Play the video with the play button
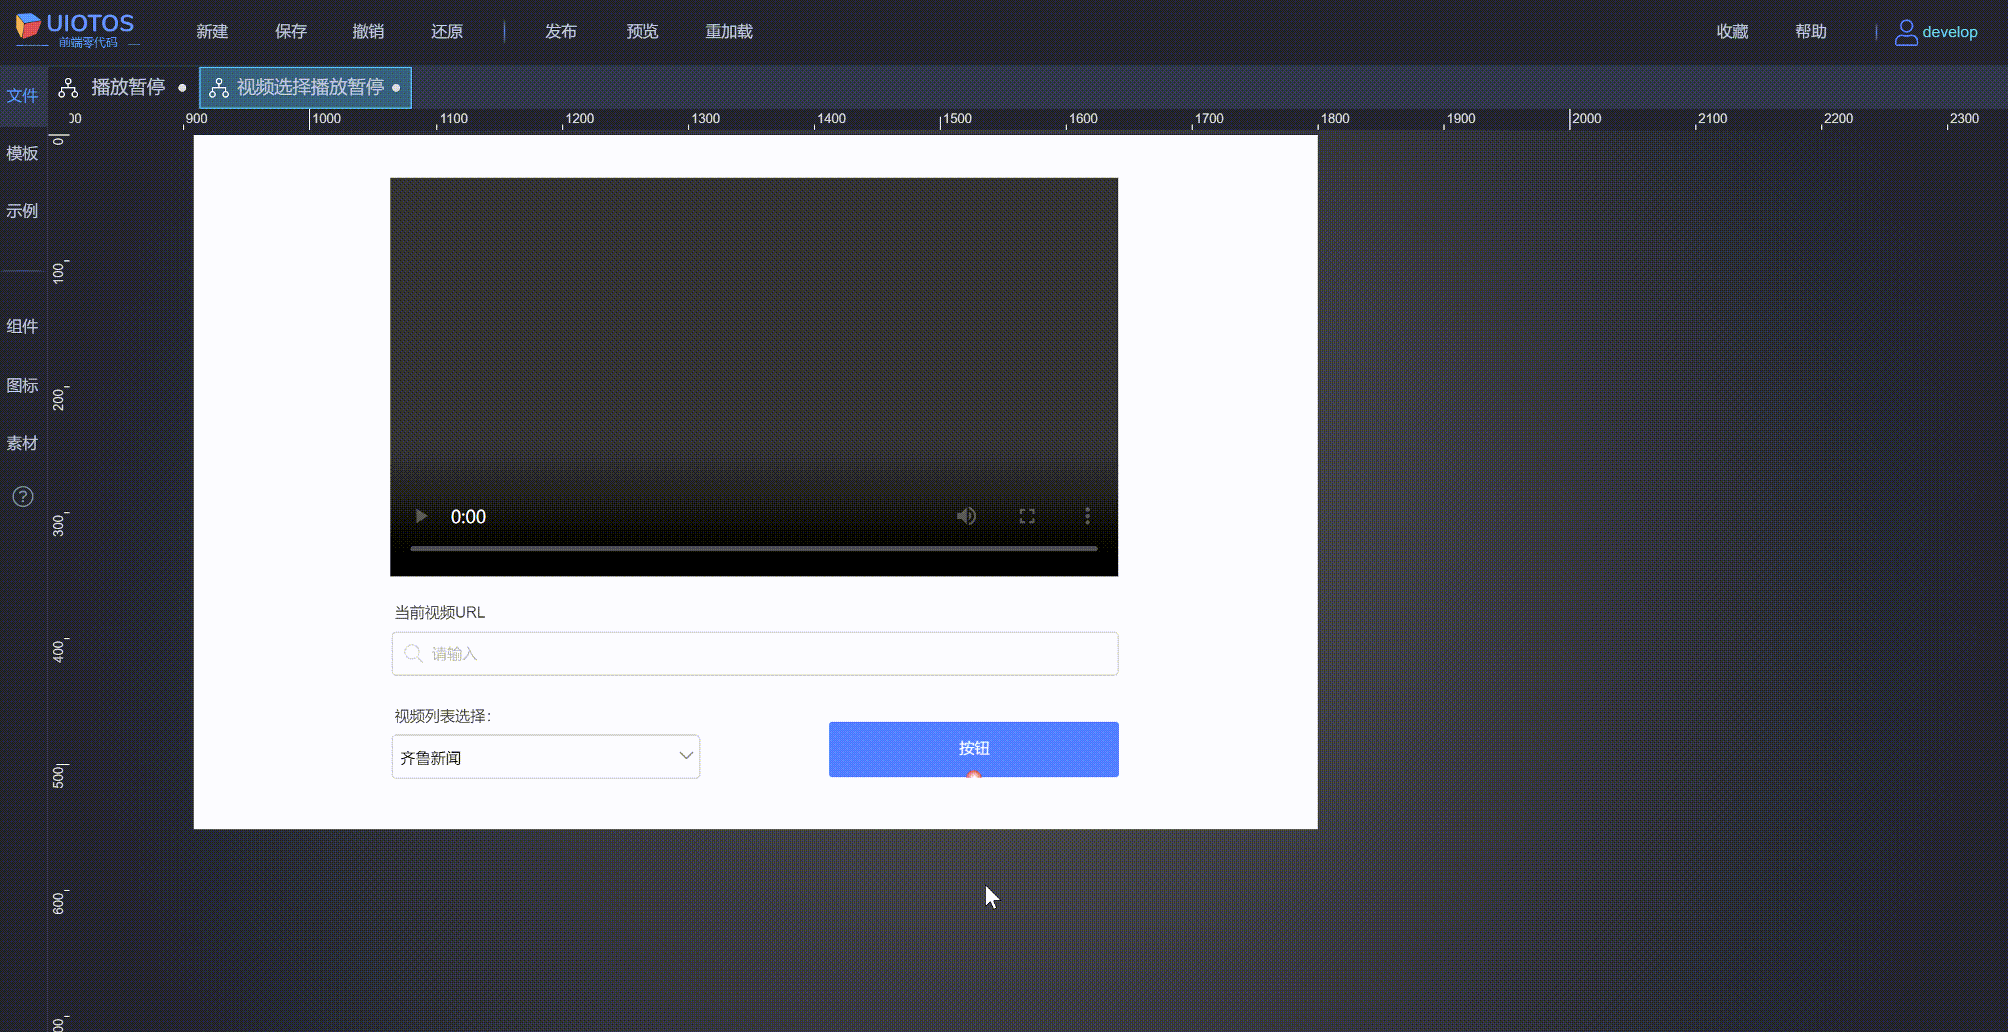This screenshot has height=1032, width=2008. tap(421, 516)
